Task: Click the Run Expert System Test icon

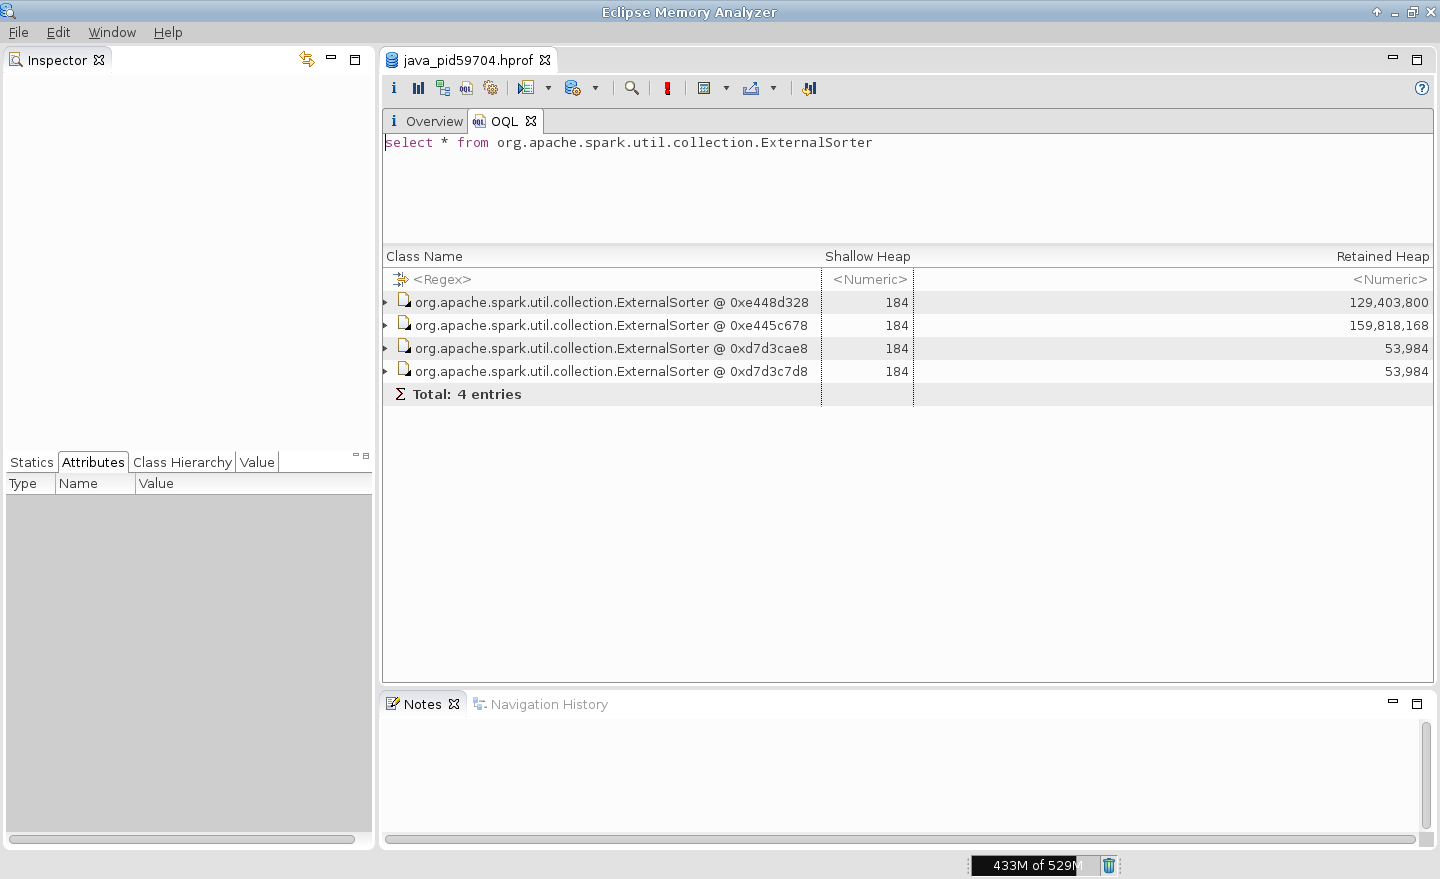Action: [x=526, y=88]
